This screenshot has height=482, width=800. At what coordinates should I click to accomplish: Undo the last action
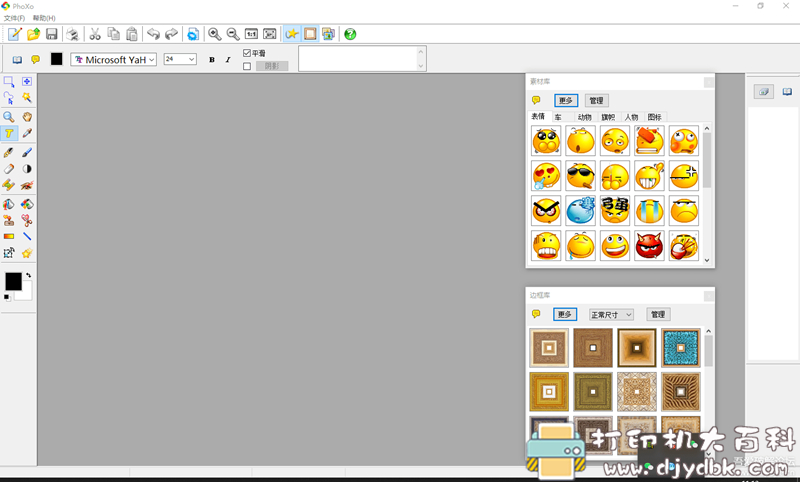click(153, 34)
